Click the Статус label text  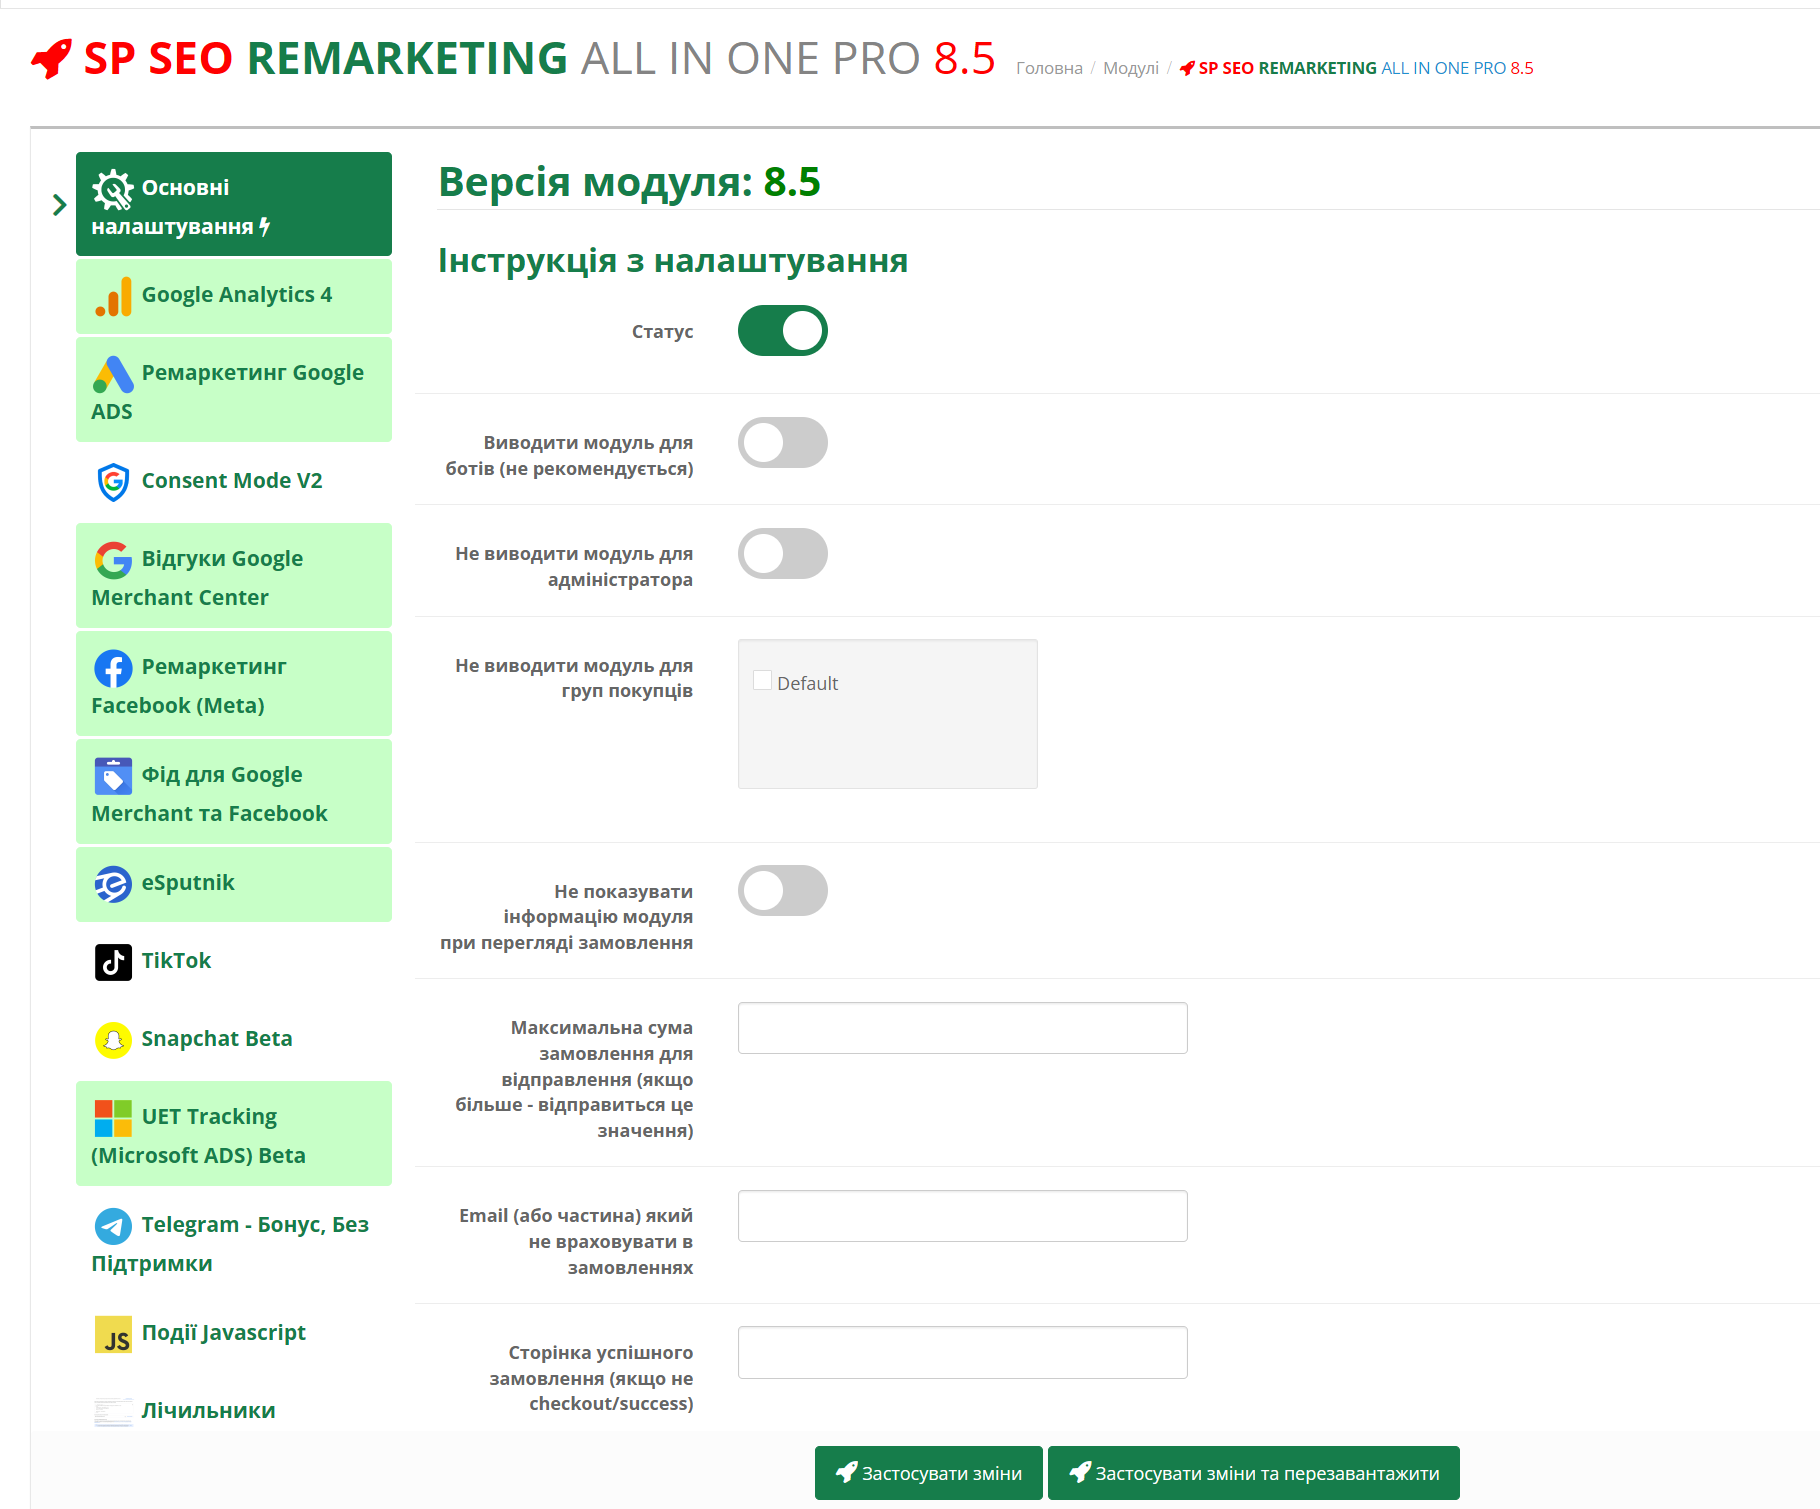[x=662, y=332]
